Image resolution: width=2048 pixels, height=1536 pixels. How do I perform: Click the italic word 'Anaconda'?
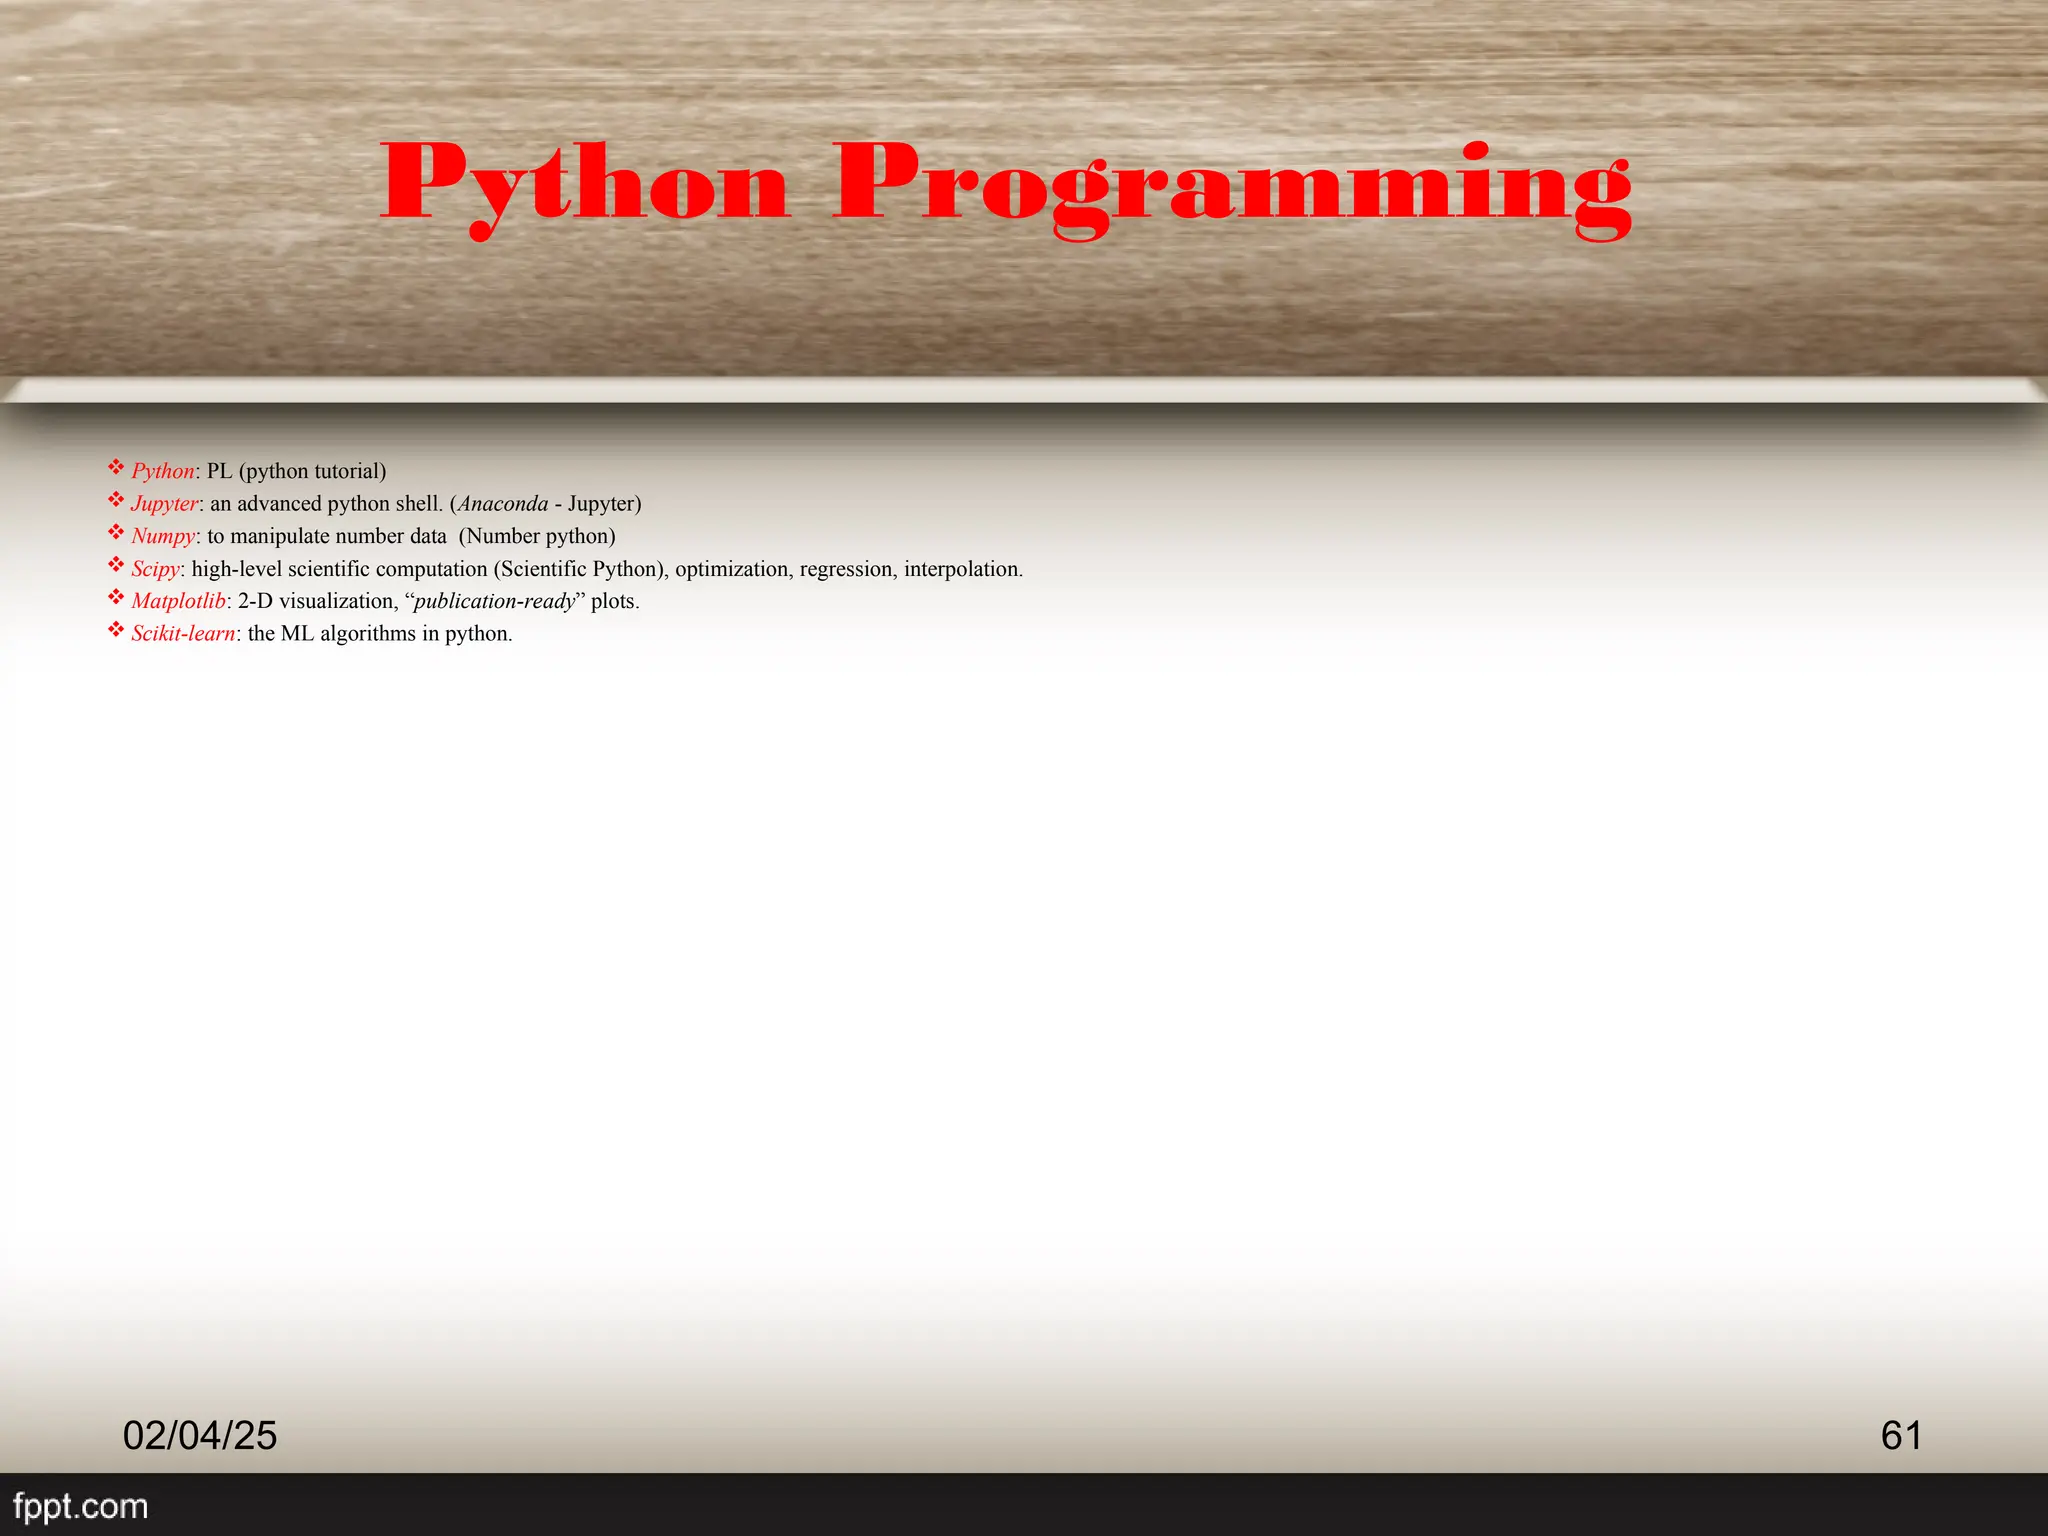[503, 503]
